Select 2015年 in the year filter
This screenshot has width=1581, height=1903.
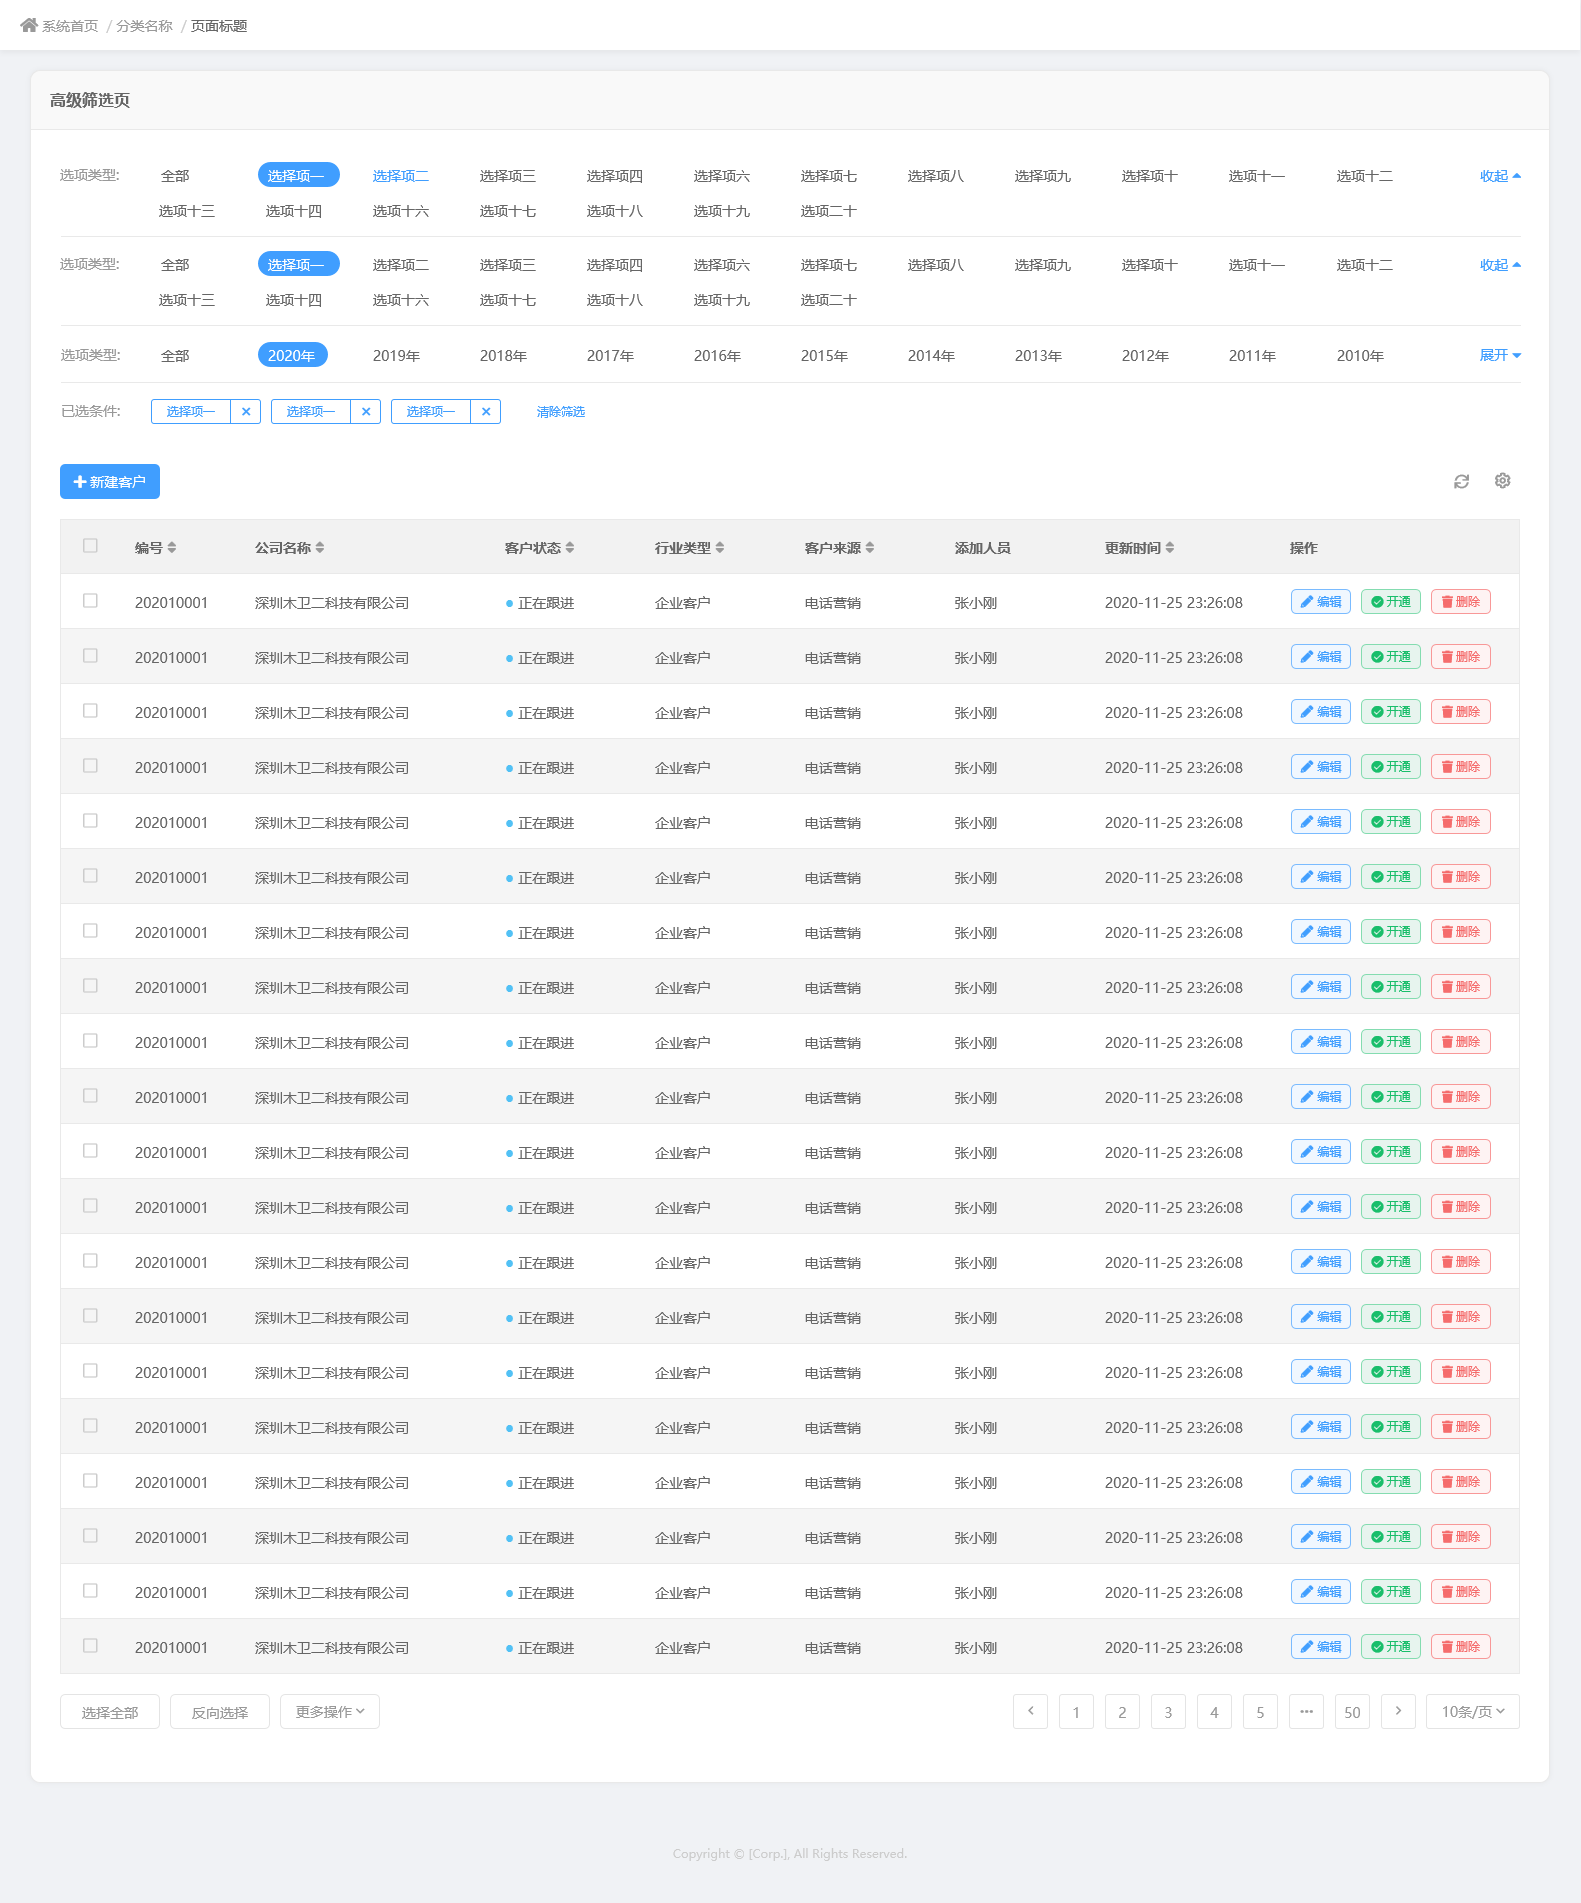tap(824, 356)
